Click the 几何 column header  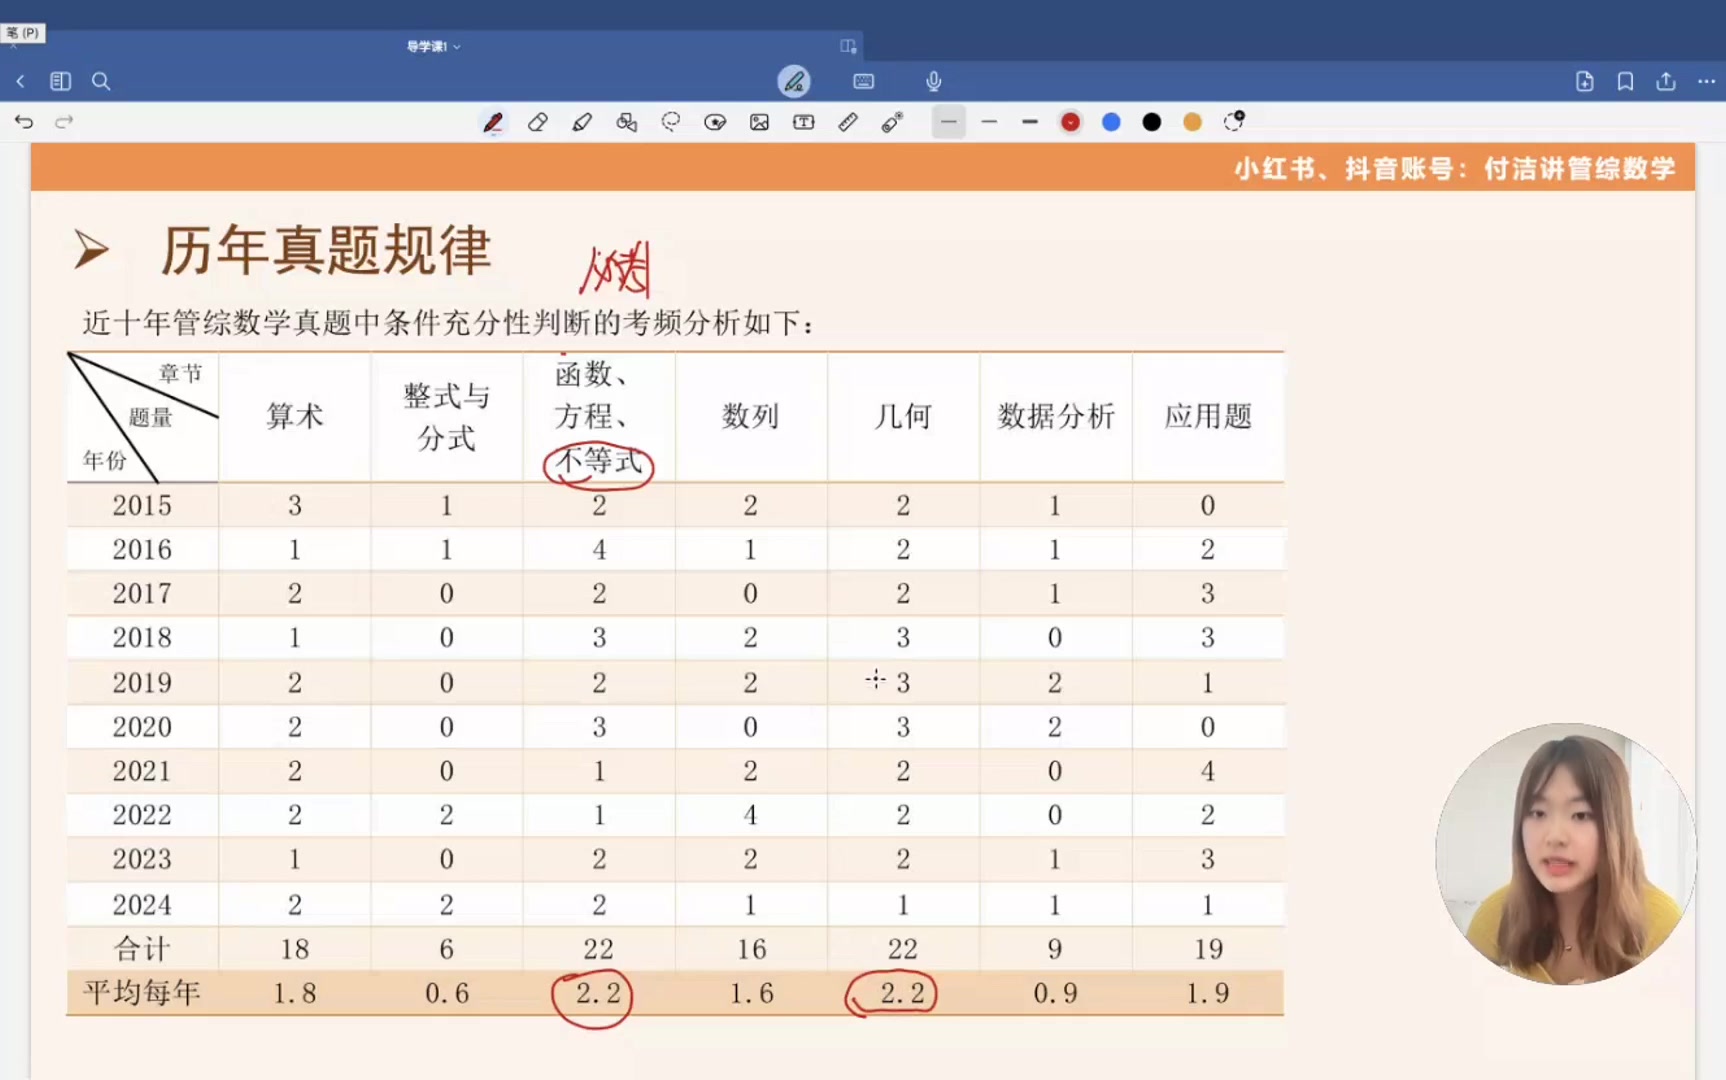(903, 416)
